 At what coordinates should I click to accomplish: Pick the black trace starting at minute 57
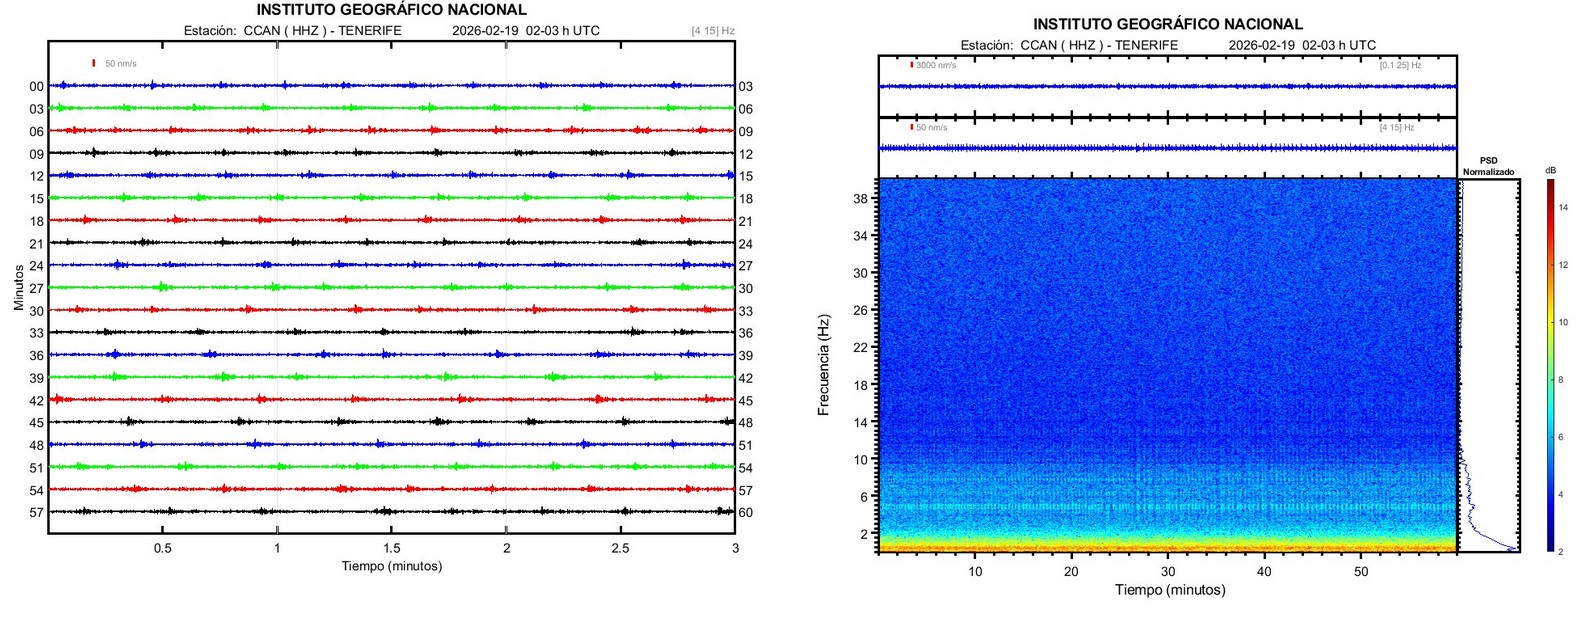tap(392, 511)
